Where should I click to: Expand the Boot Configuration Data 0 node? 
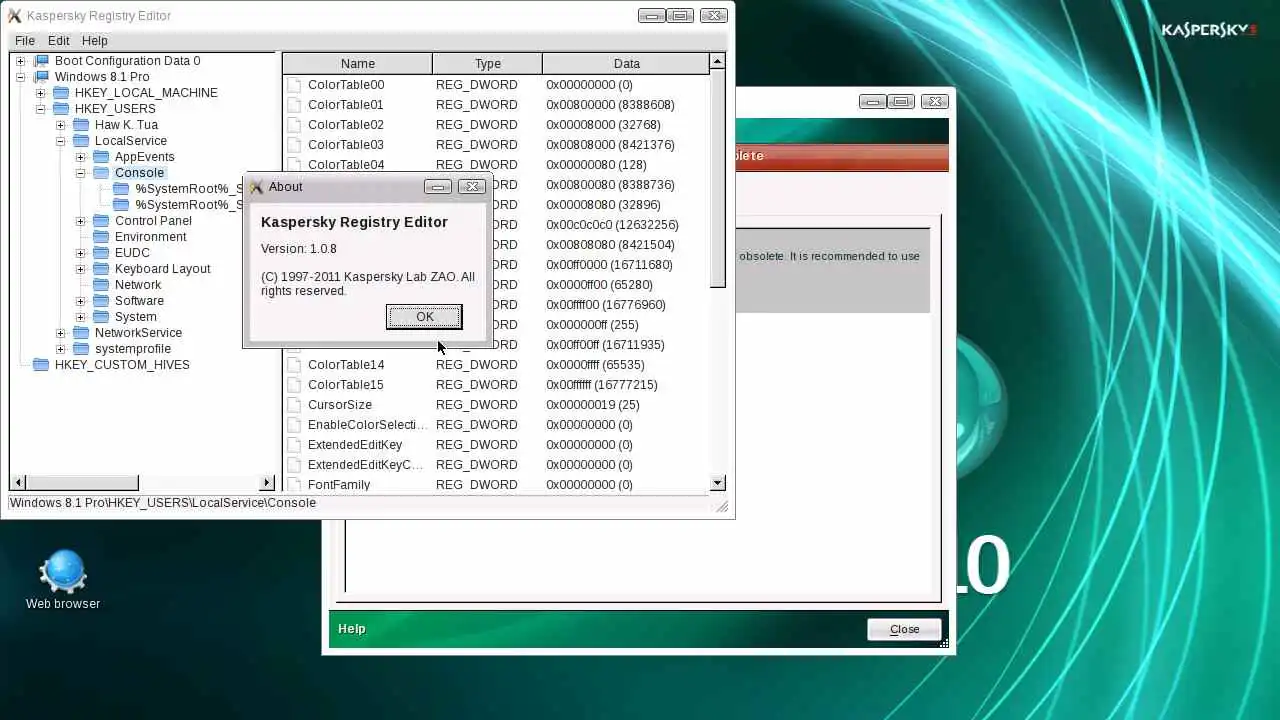click(20, 61)
